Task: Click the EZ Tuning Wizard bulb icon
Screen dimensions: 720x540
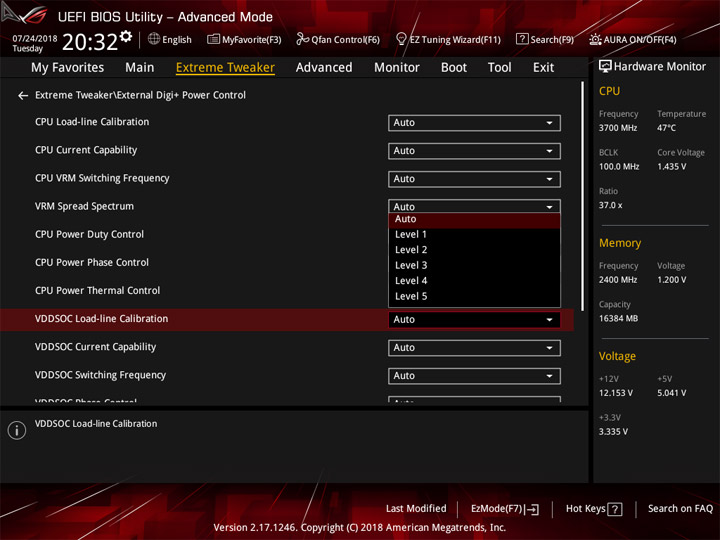Action: point(401,39)
